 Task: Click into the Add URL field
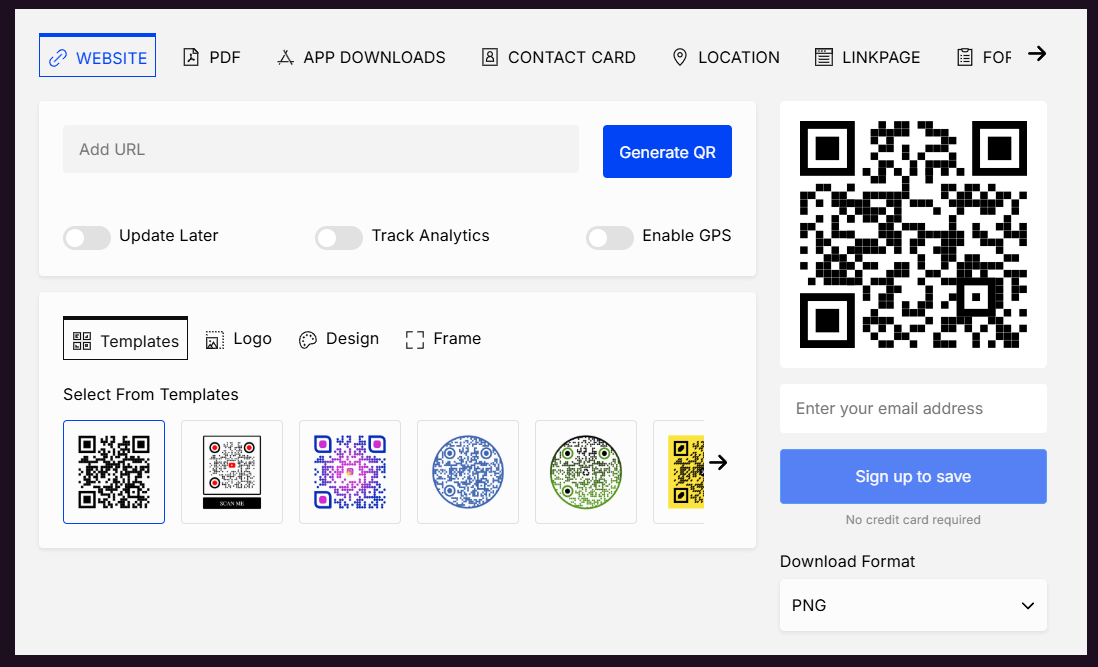[x=321, y=149]
